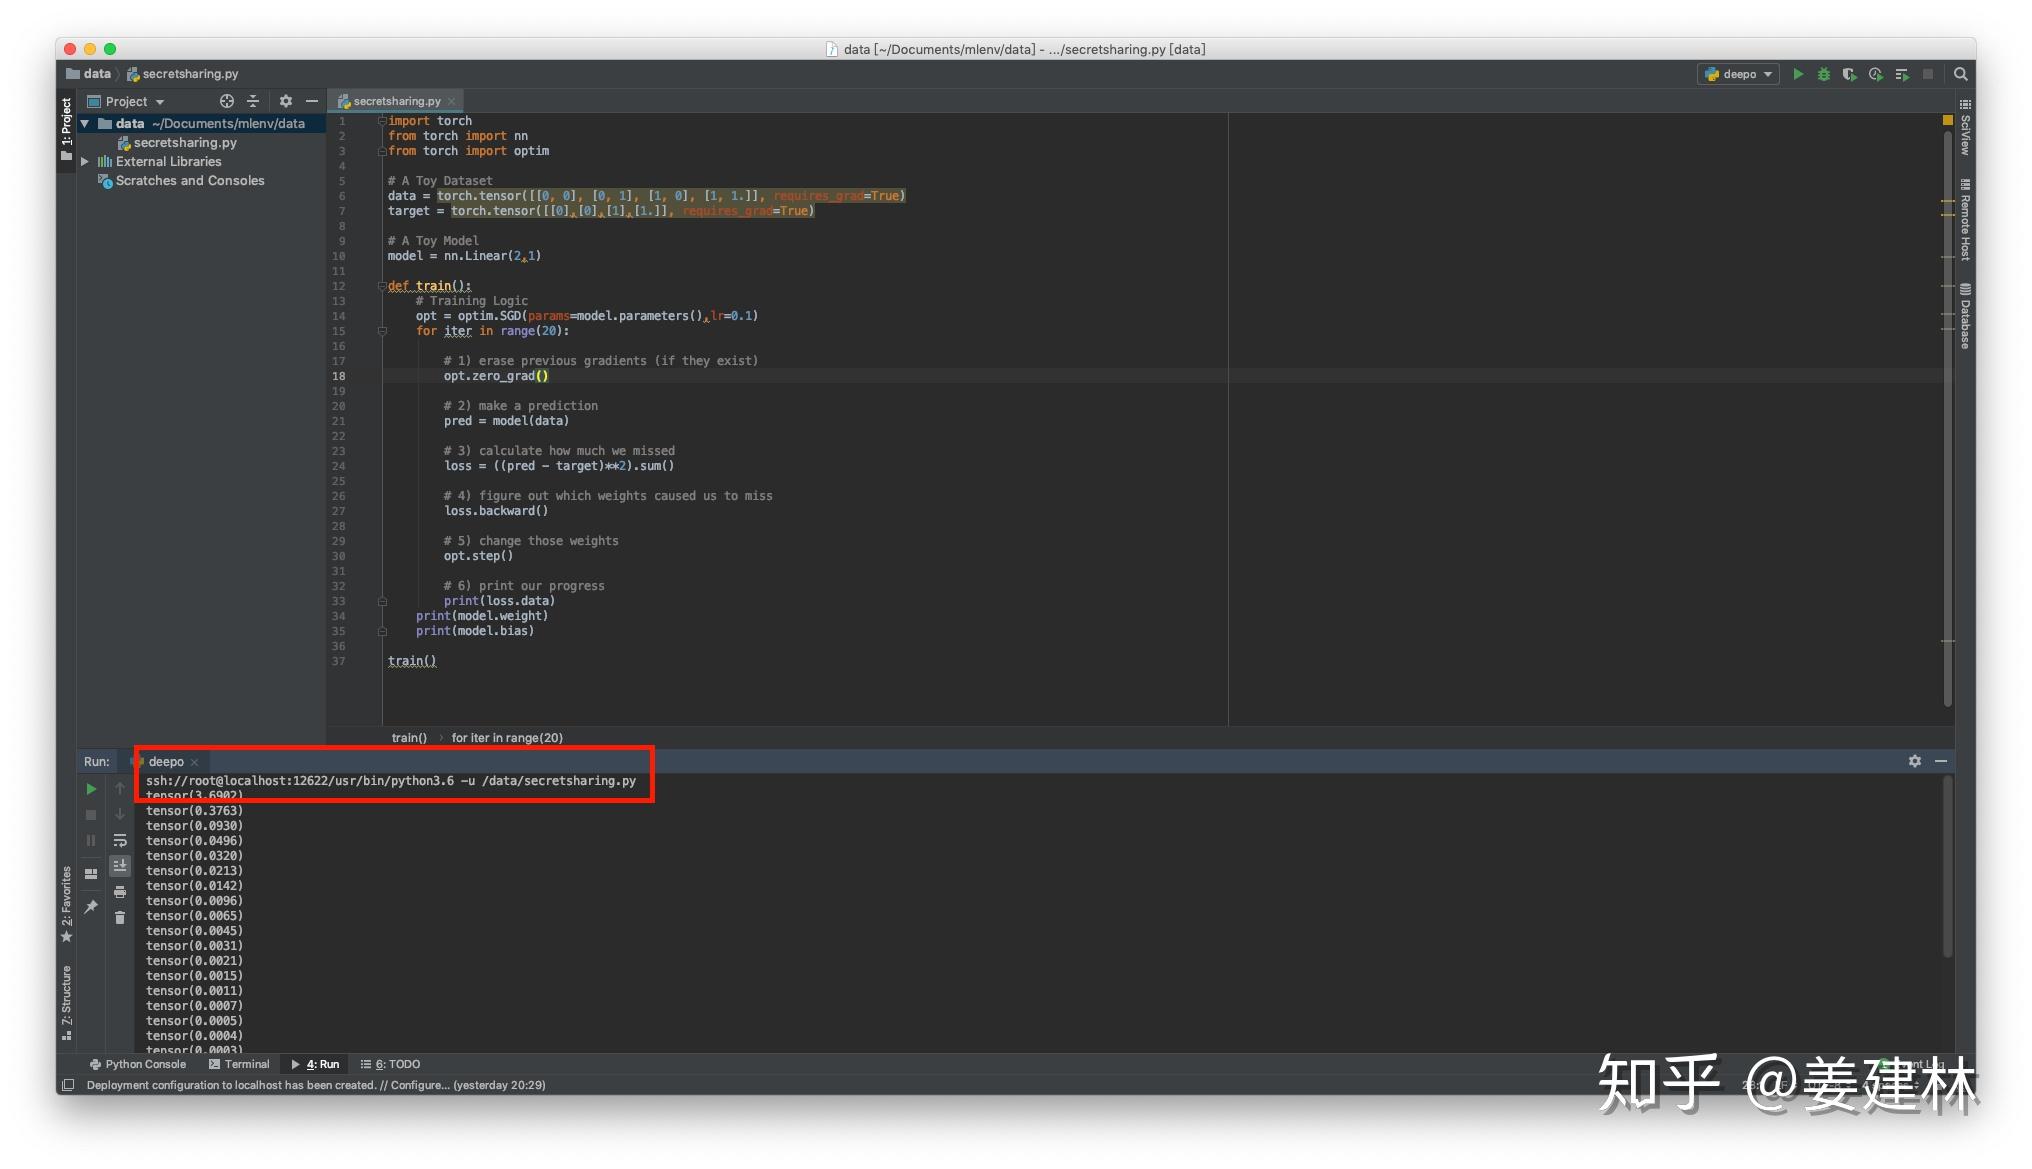Viewport: 2032px width, 1169px height.
Task: Locate current file with the crosshair icon
Action: click(x=227, y=101)
